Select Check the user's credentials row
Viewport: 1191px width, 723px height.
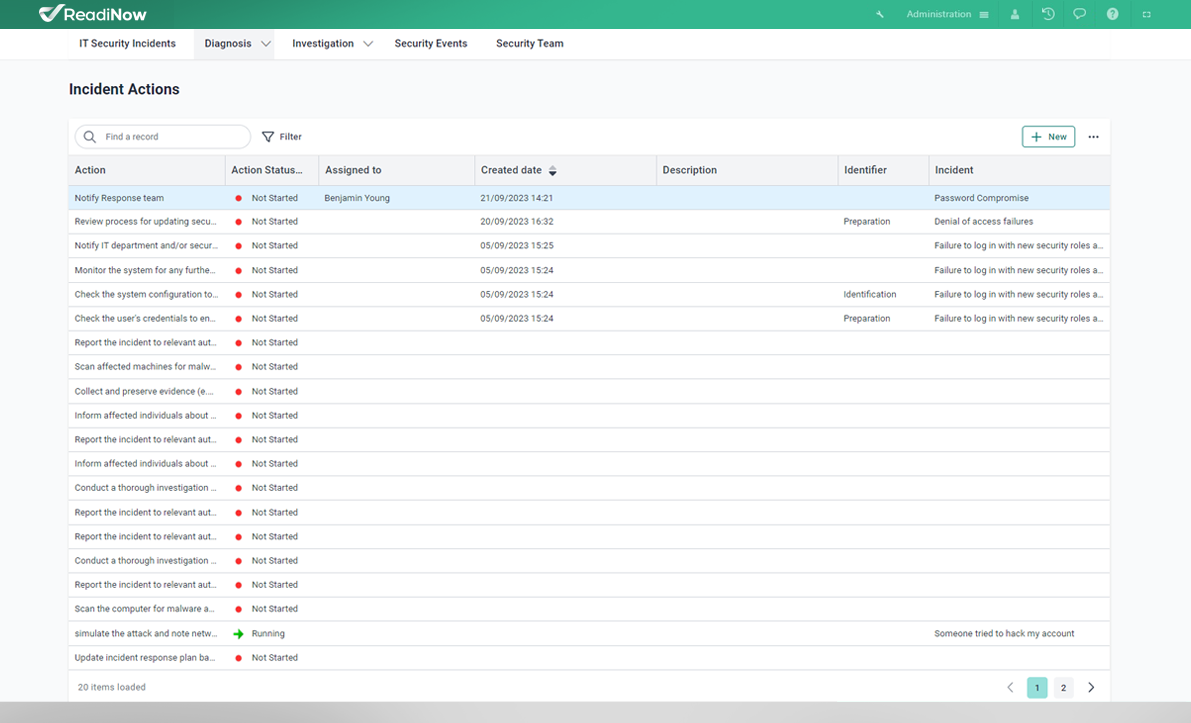[589, 319]
